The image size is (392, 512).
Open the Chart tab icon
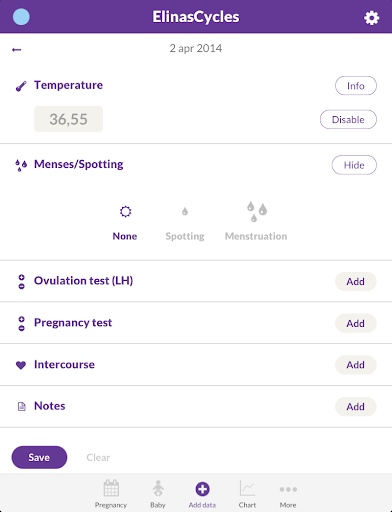pyautogui.click(x=247, y=488)
